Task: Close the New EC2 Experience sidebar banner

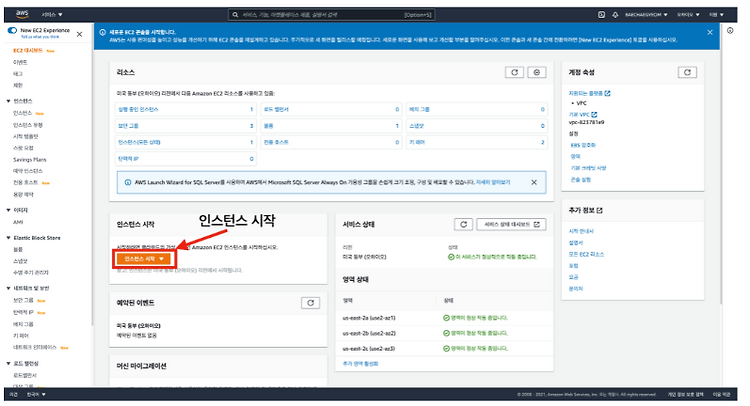Action: tap(79, 34)
